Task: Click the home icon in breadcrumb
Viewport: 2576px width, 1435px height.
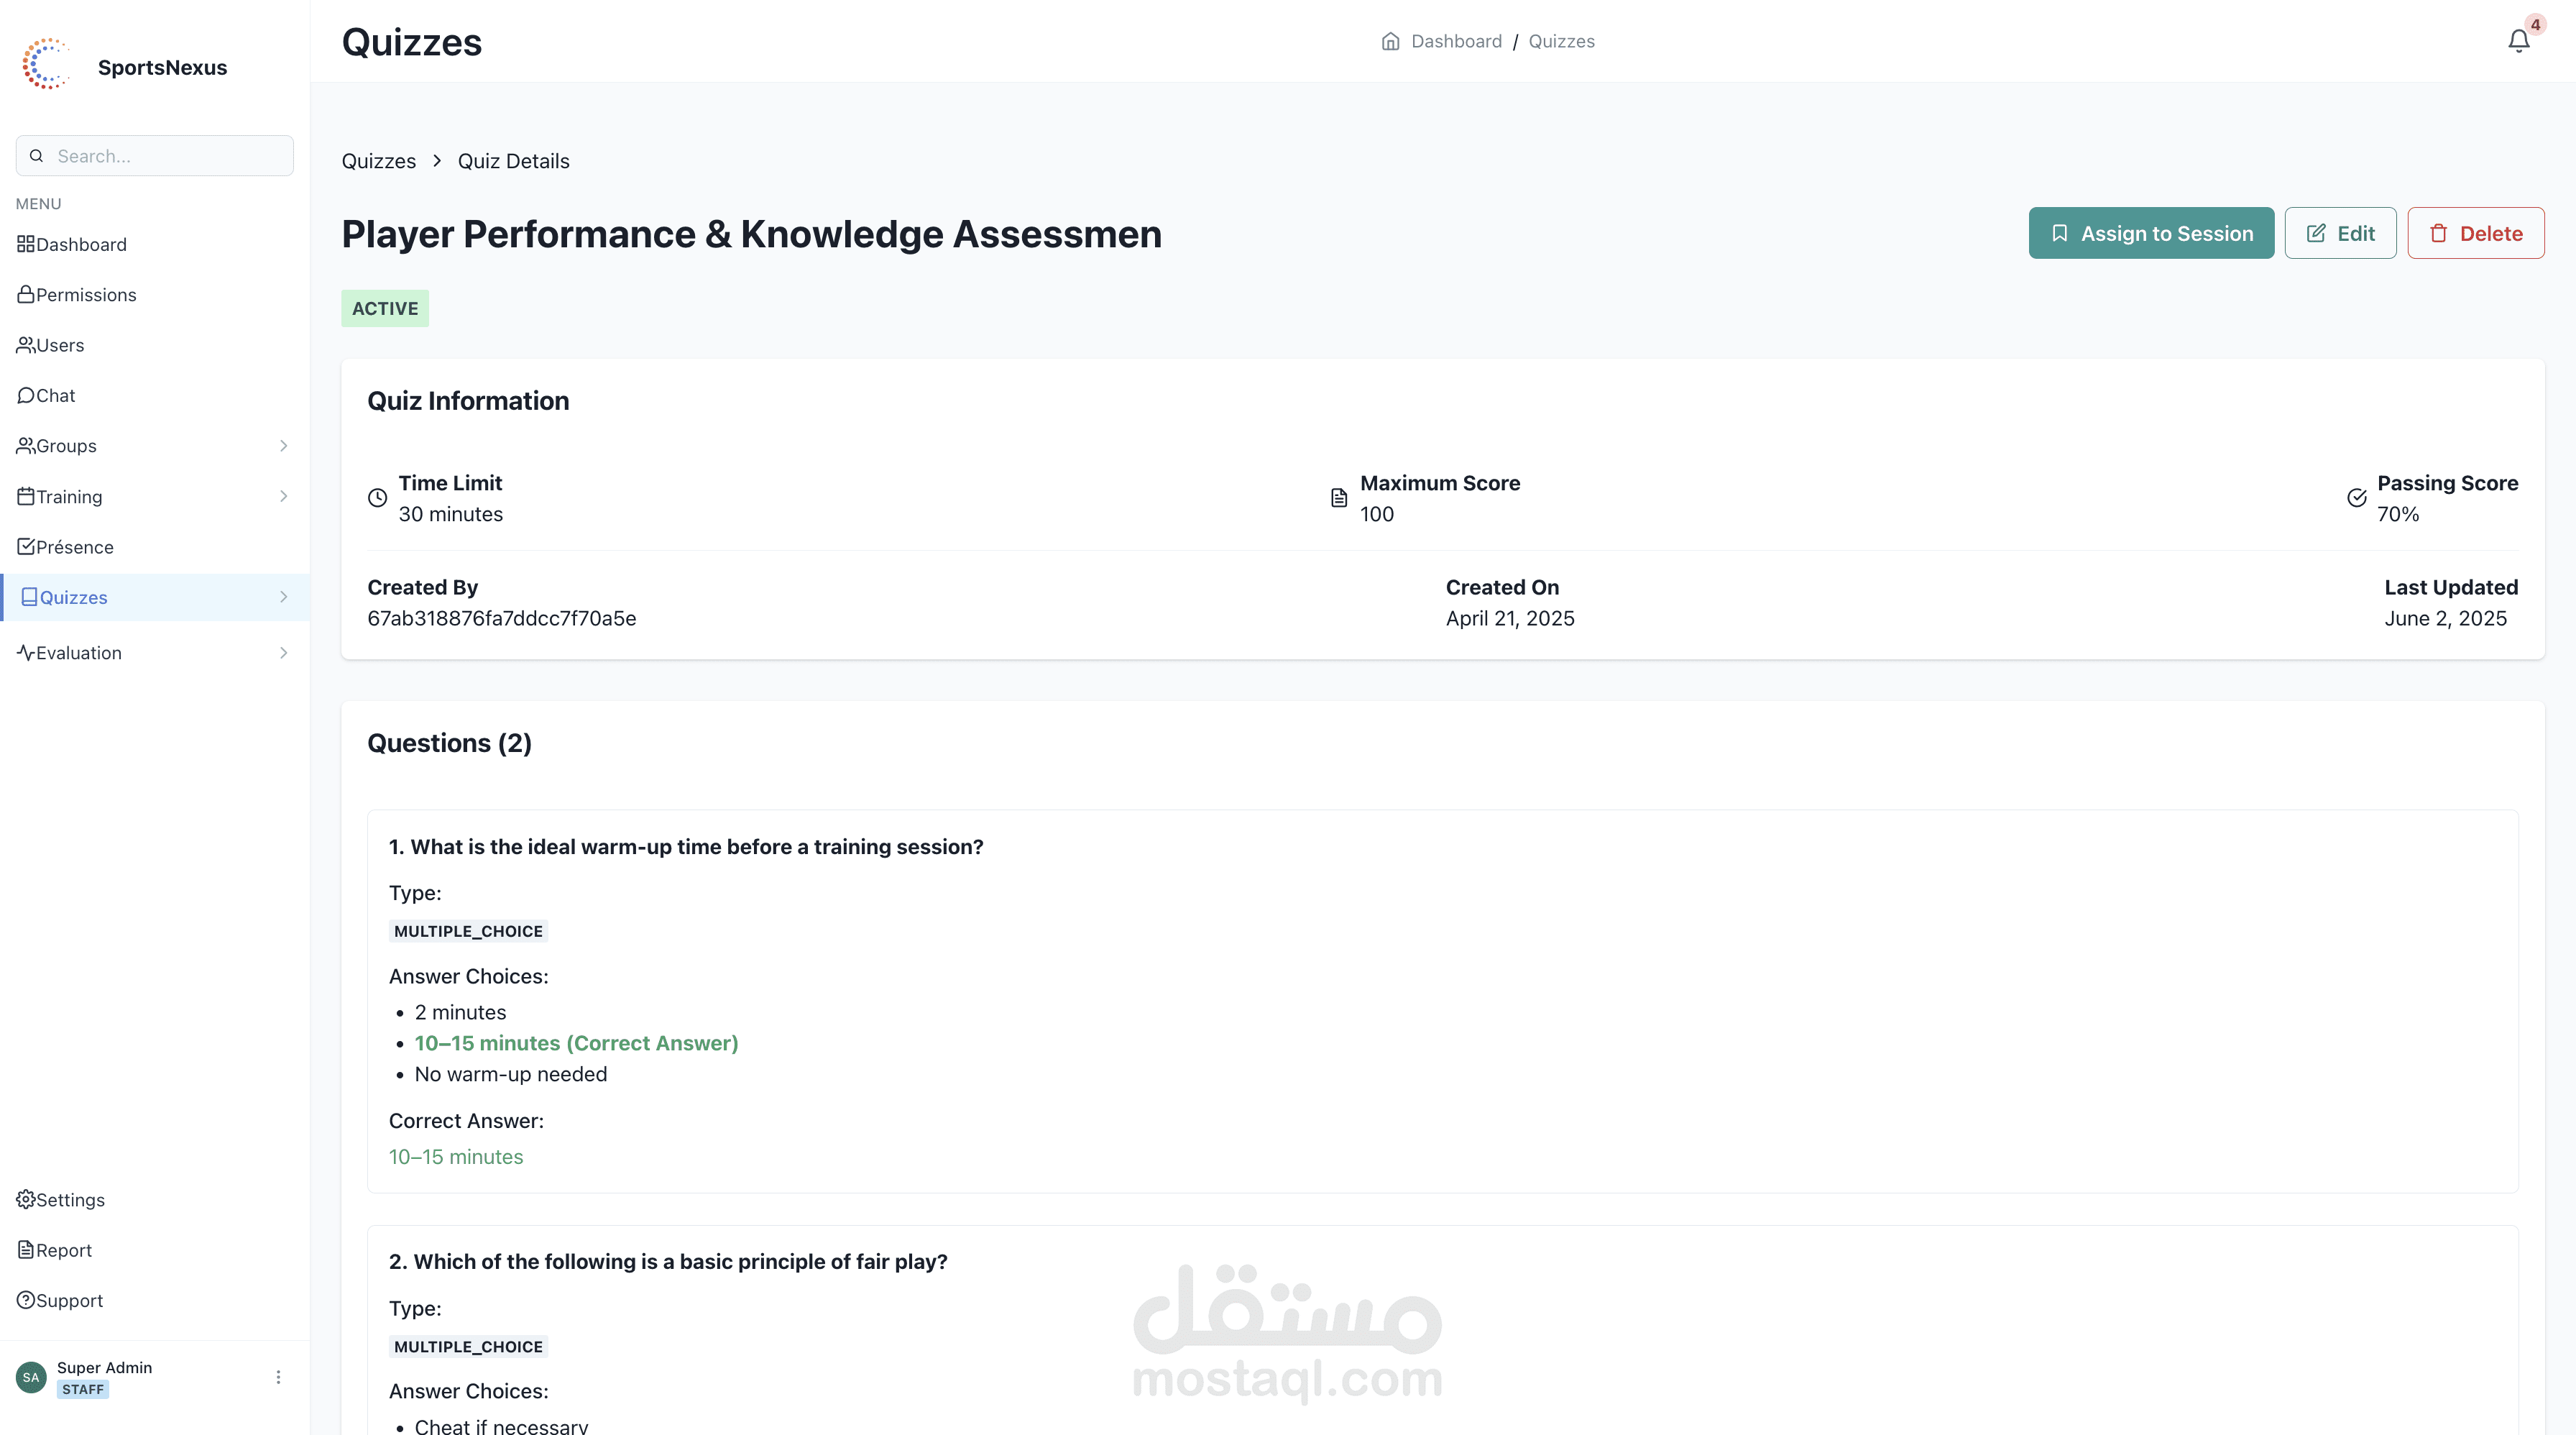Action: [1390, 41]
